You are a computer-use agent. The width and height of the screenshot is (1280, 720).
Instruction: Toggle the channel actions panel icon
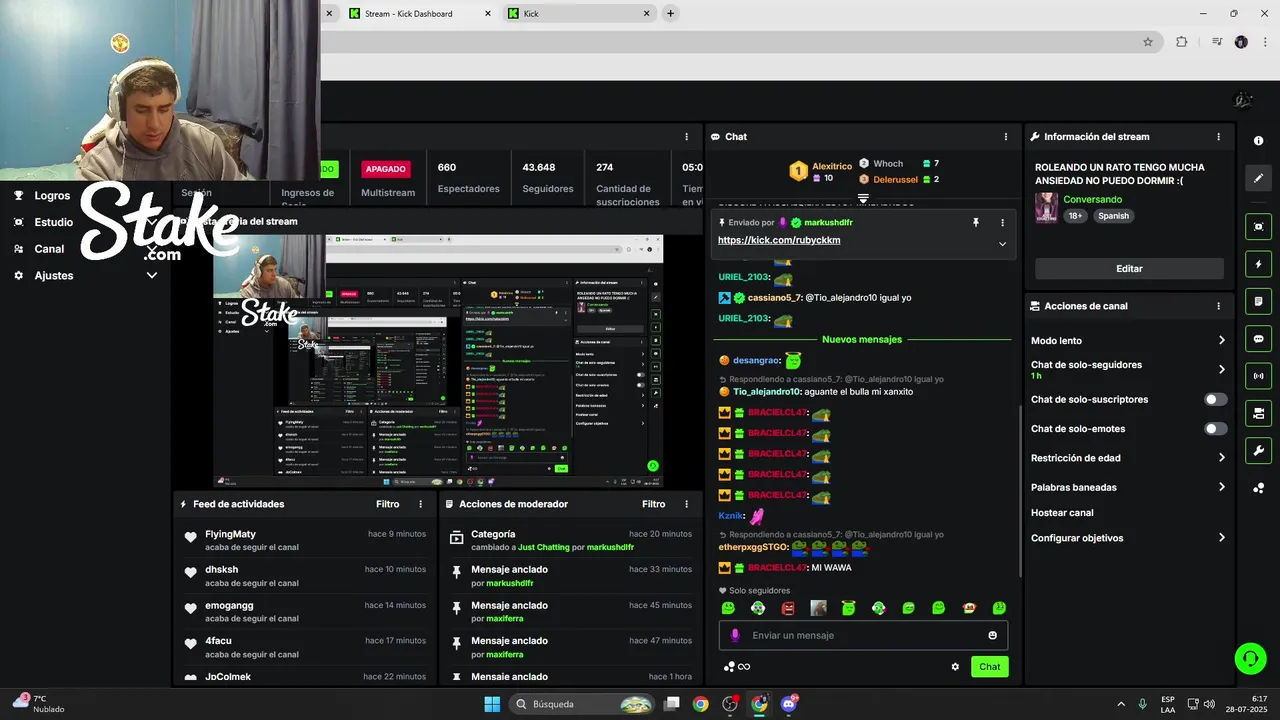click(x=1259, y=413)
